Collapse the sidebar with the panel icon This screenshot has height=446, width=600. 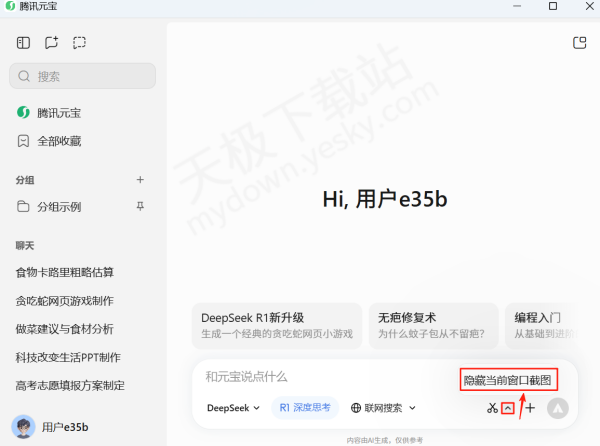[23, 42]
